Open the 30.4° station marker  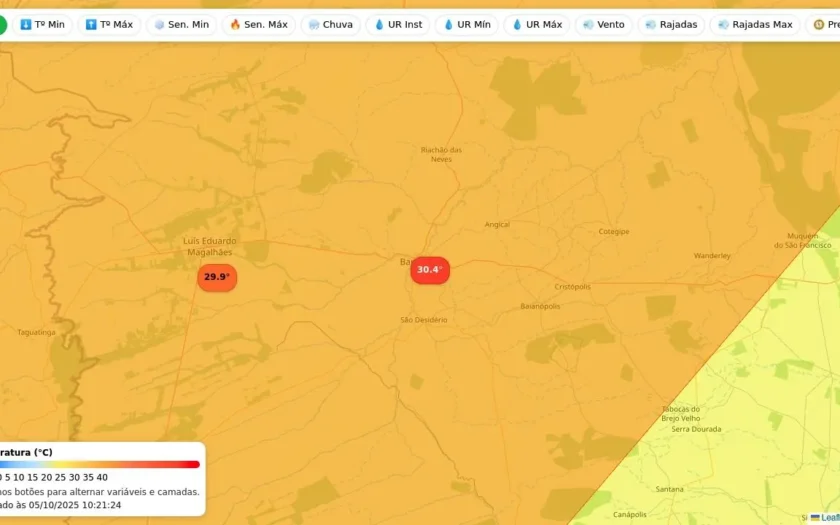430,270
